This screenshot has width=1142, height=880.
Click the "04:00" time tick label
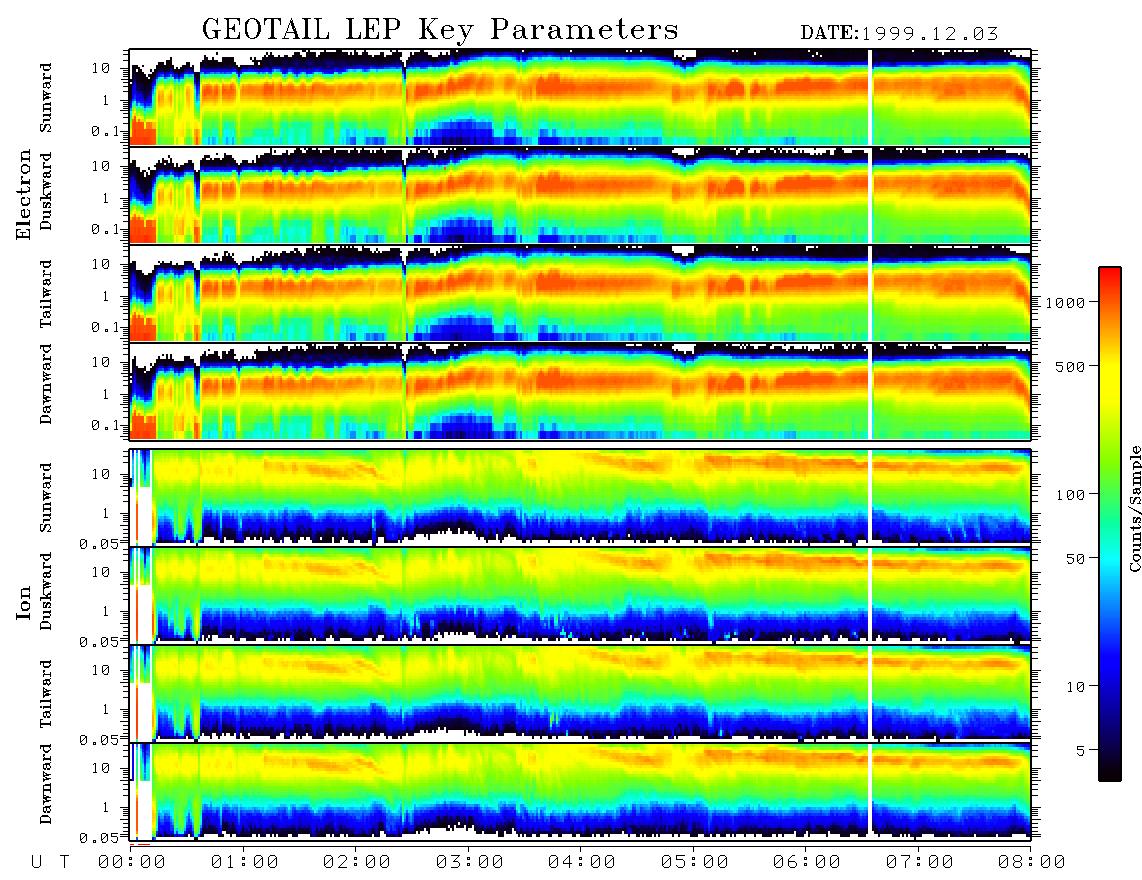click(x=582, y=863)
